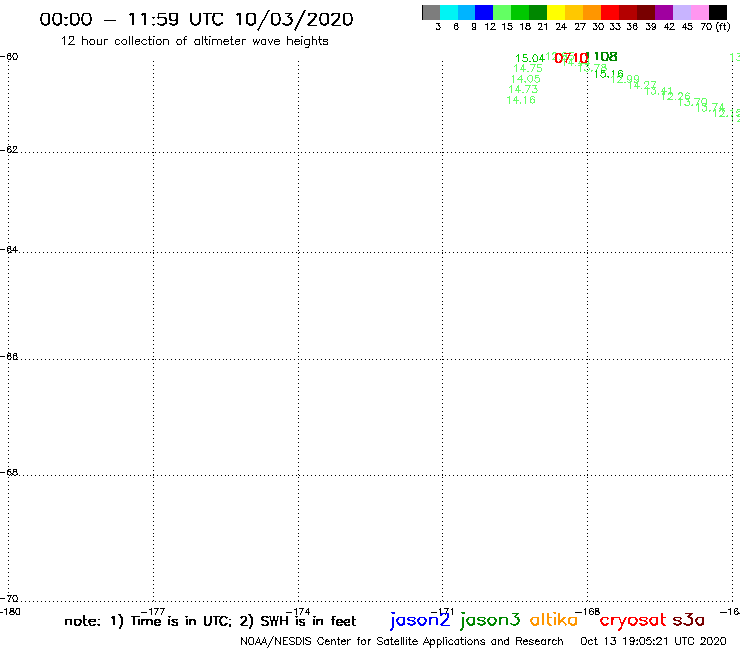Click the '00:00' start time in the title

point(66,19)
